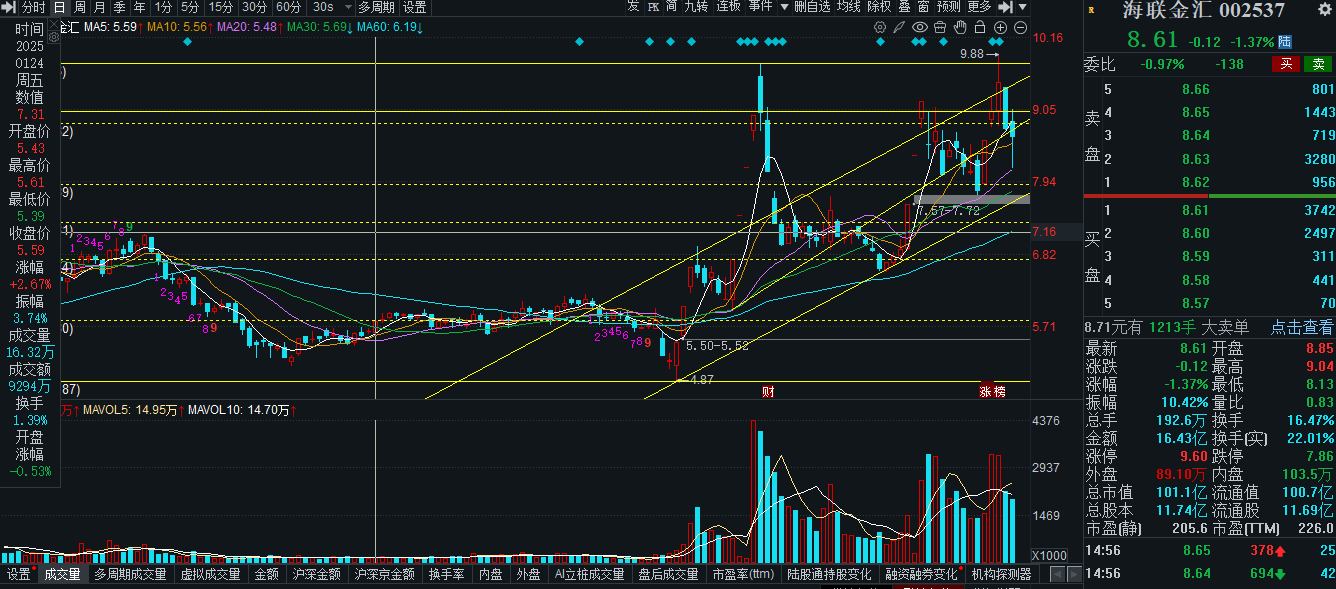
Task: Select 日 daily period
Action: 59,7
